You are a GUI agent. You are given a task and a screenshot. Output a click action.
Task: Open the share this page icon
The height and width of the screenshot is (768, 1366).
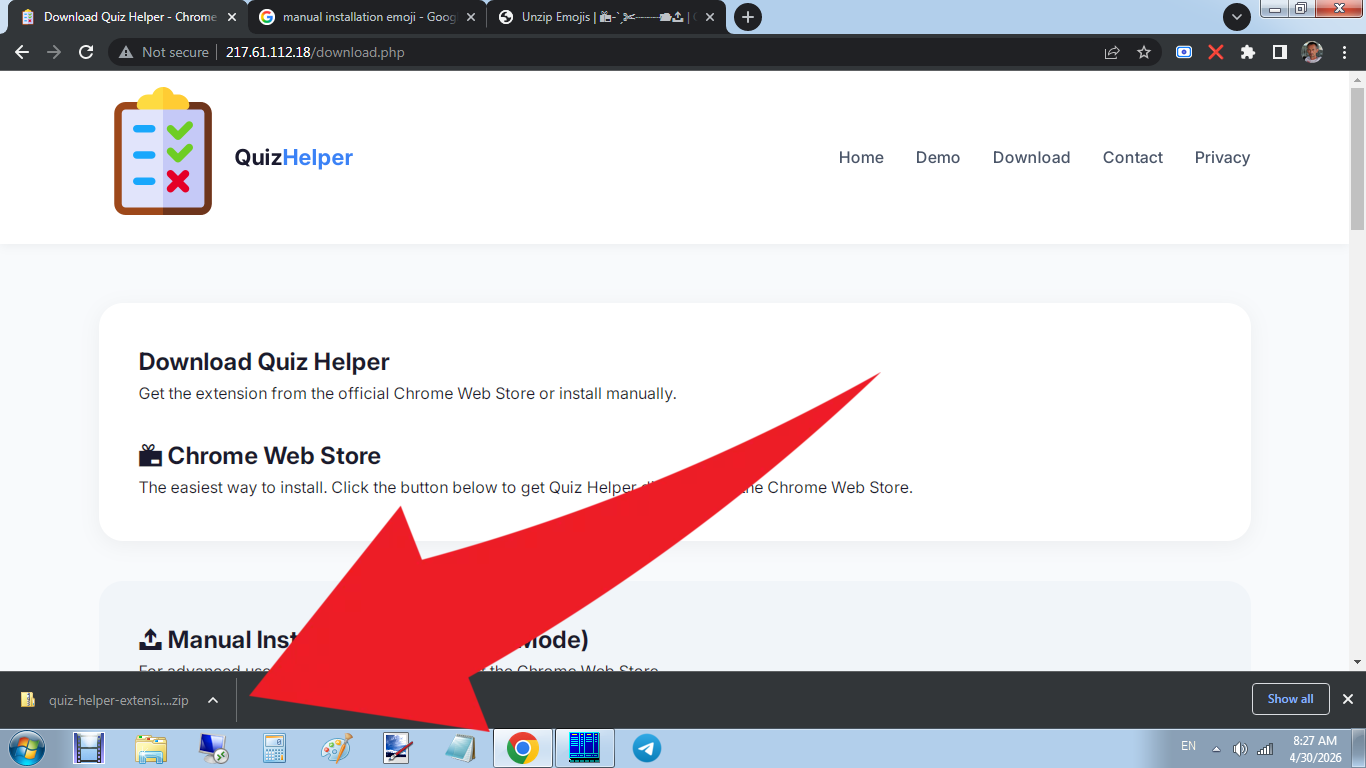1112,52
